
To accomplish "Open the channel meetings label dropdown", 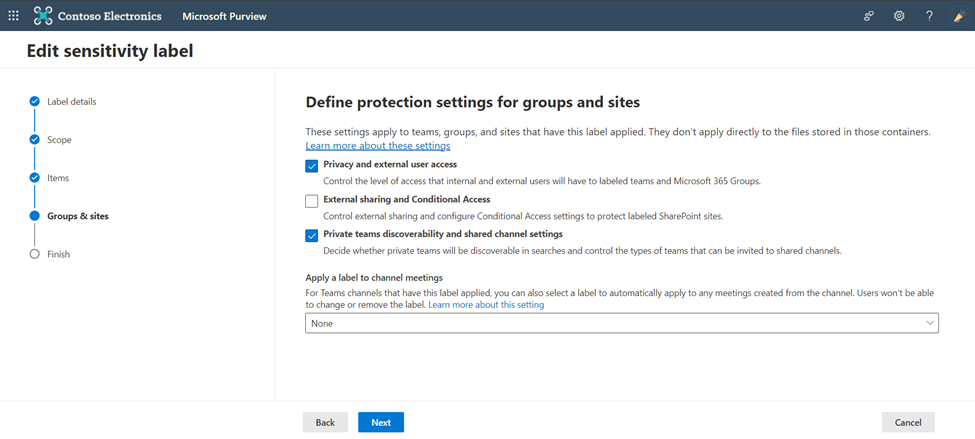I will tap(622, 323).
